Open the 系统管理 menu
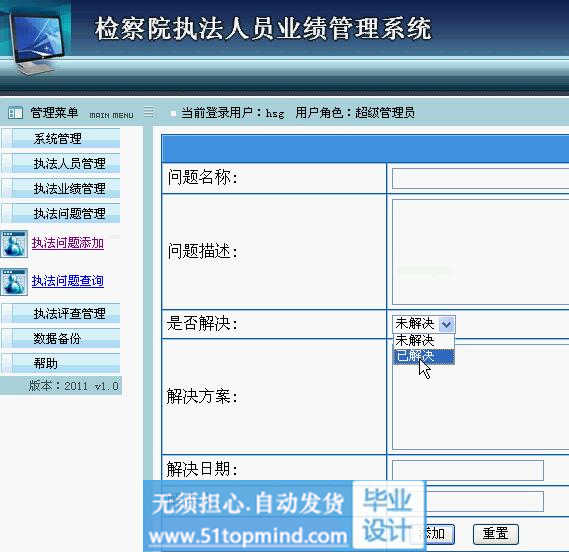Image resolution: width=569 pixels, height=552 pixels. (61, 138)
